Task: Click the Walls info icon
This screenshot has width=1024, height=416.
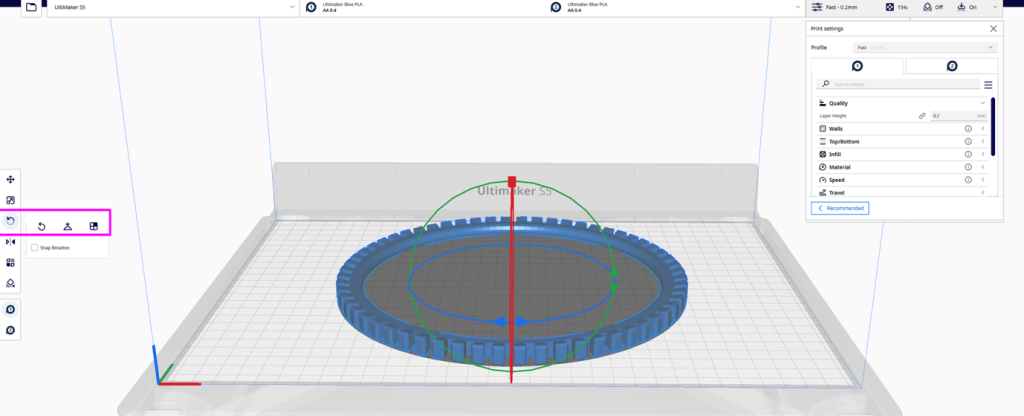Action: coord(968,129)
